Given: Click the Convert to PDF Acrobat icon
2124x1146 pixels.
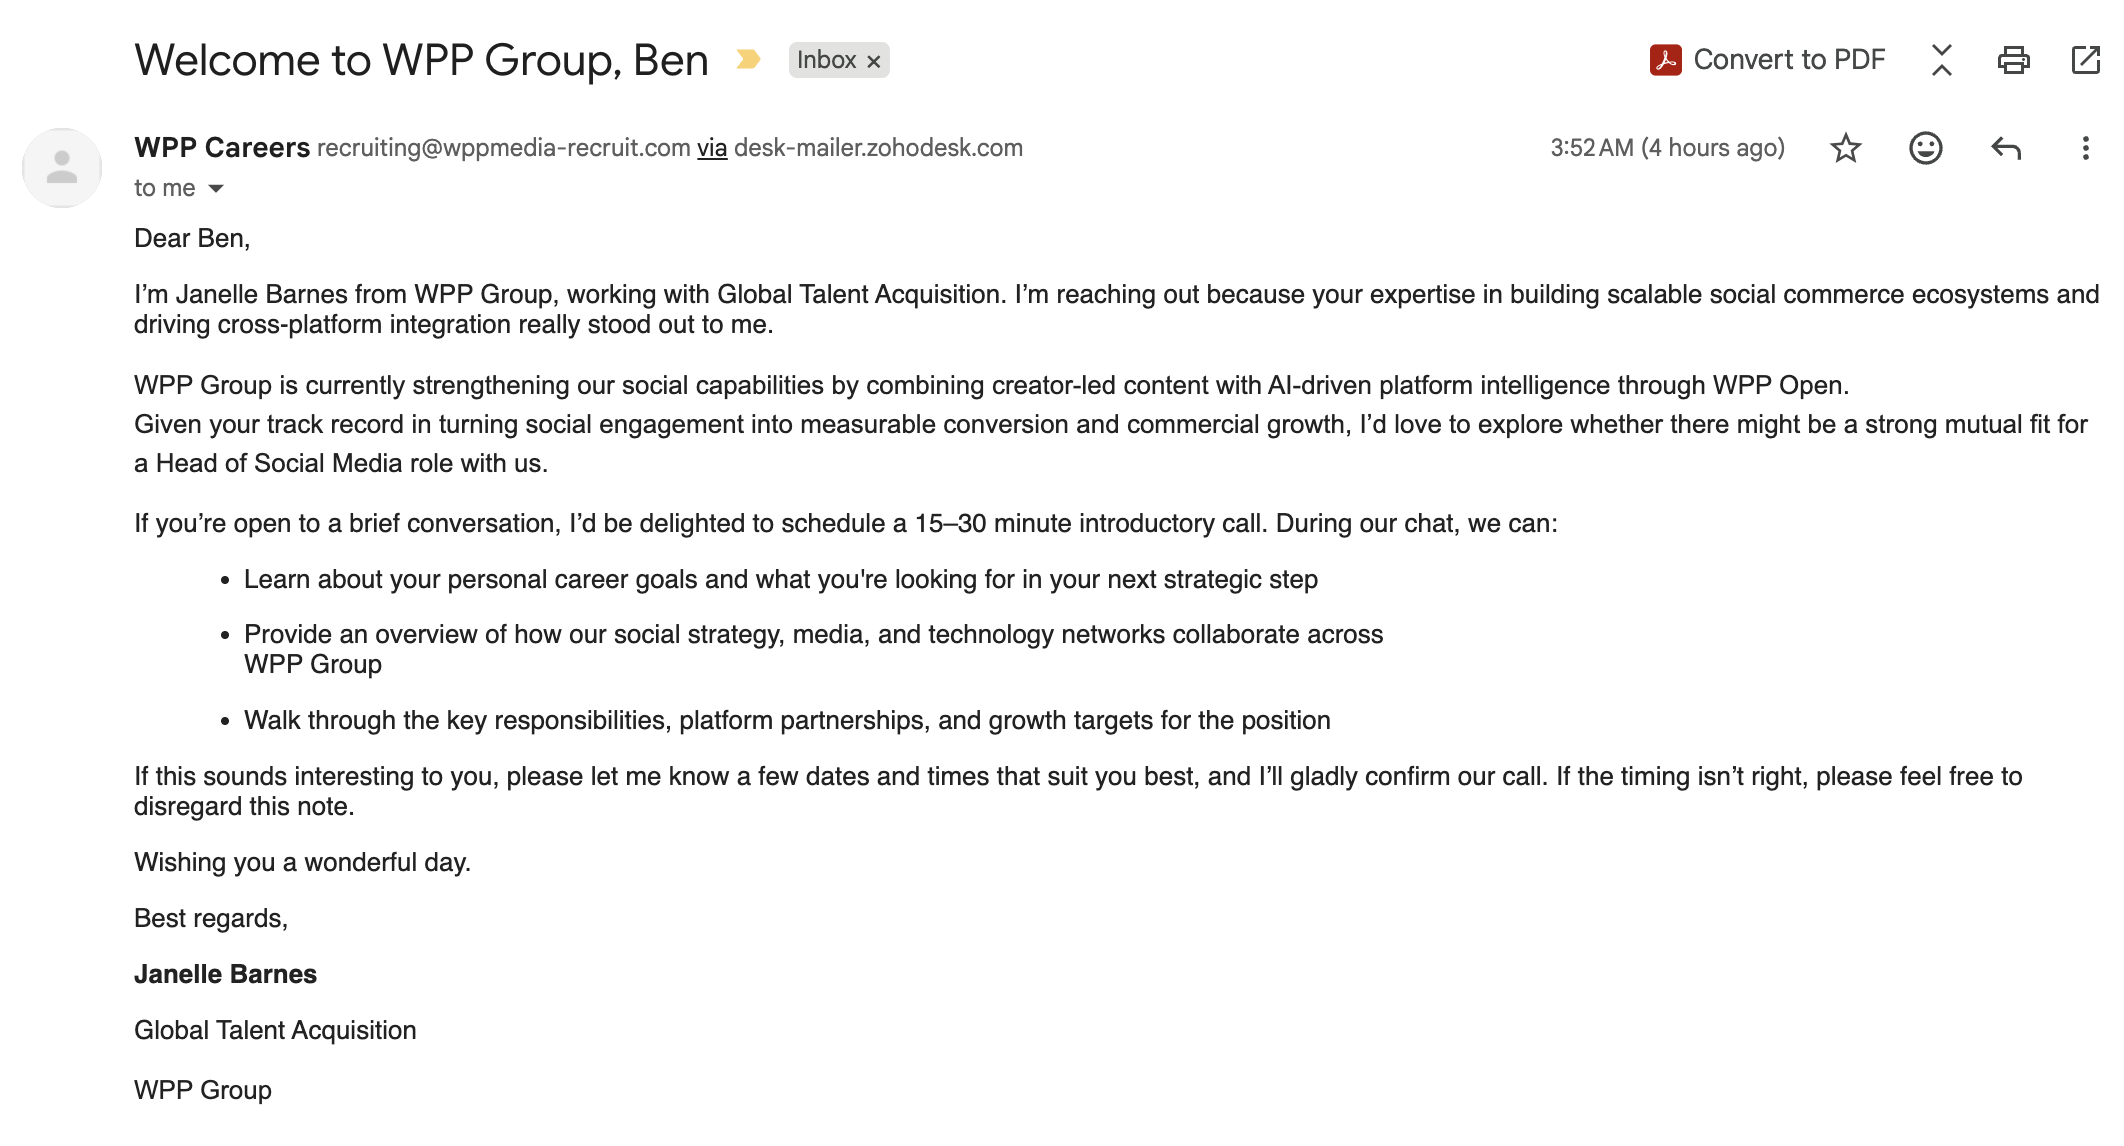Looking at the screenshot, I should coord(1665,60).
